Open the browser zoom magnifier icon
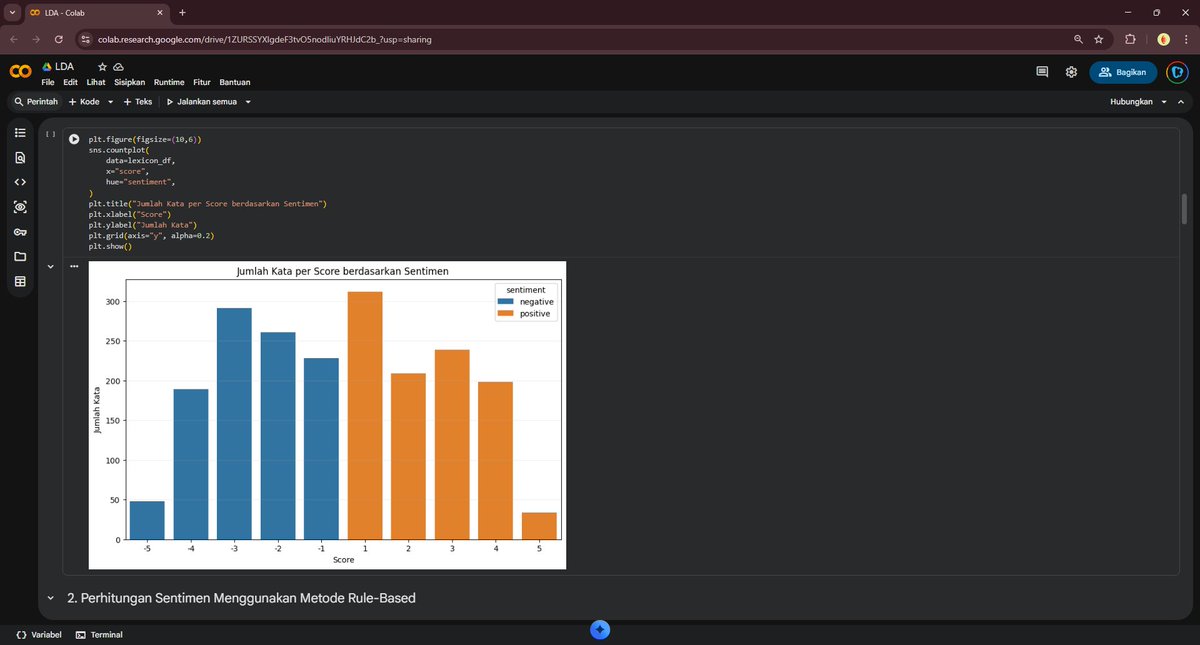1200x645 pixels. click(1078, 39)
